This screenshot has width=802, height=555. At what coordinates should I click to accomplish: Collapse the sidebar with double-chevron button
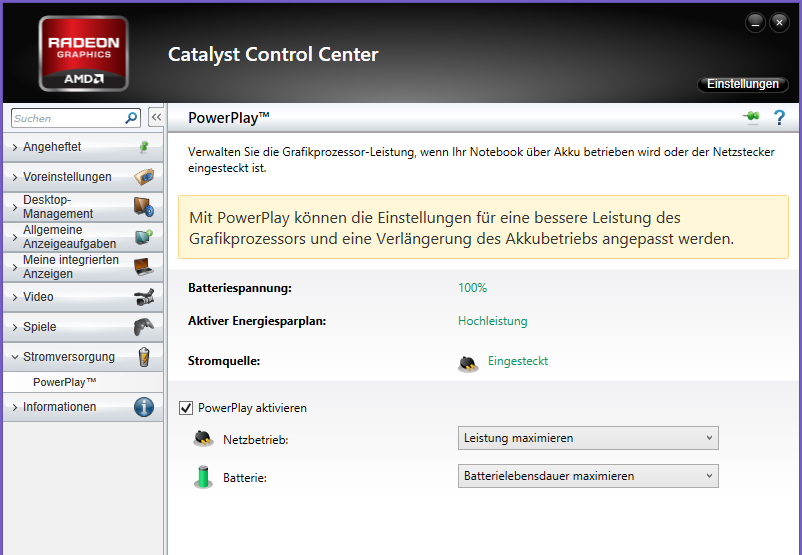point(156,117)
